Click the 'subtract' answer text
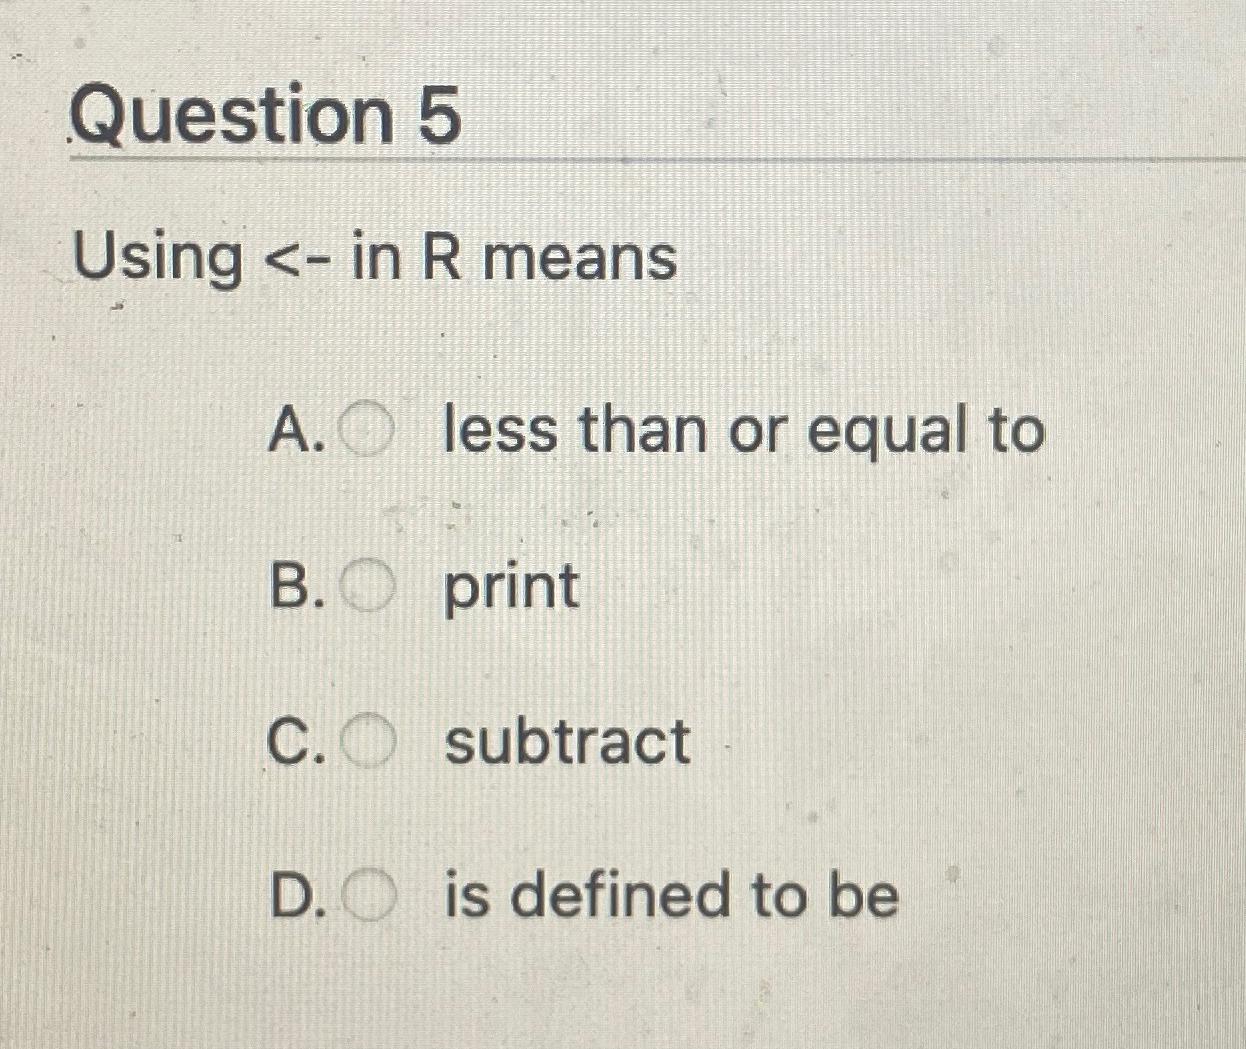This screenshot has height=1049, width=1246. (x=566, y=743)
